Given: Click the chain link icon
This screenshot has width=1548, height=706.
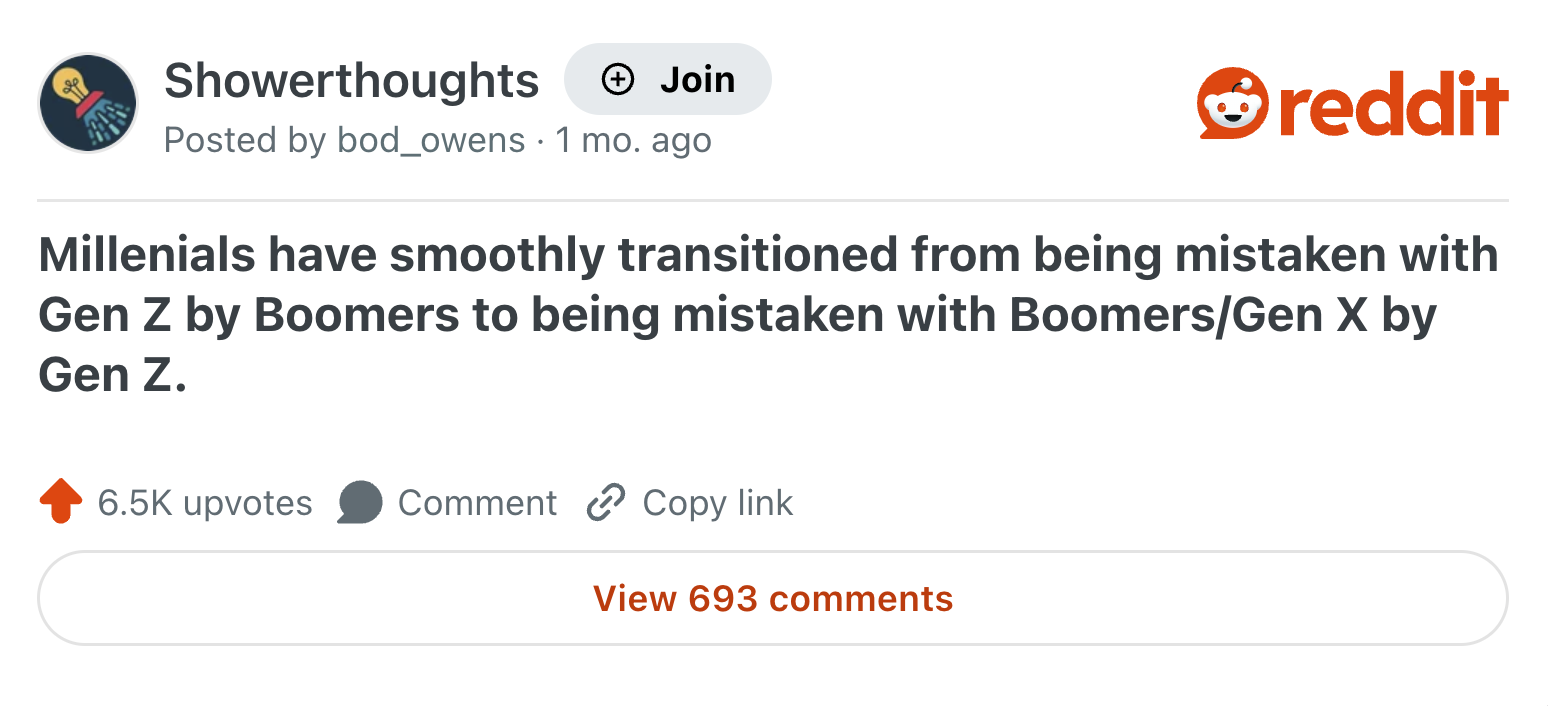Looking at the screenshot, I should click(606, 502).
